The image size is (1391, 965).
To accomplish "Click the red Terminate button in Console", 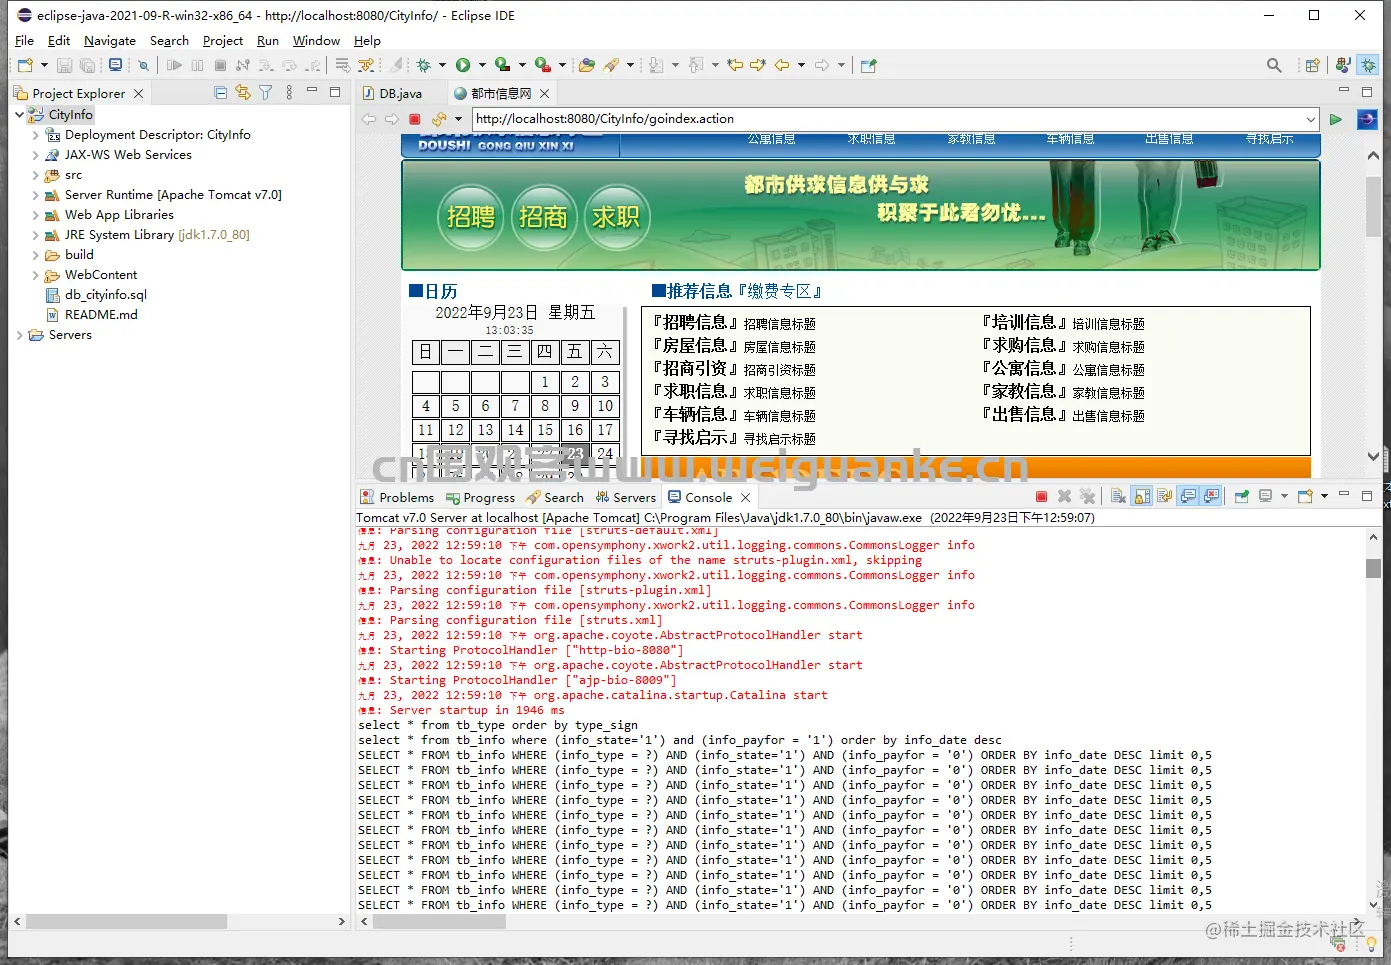I will point(1041,497).
